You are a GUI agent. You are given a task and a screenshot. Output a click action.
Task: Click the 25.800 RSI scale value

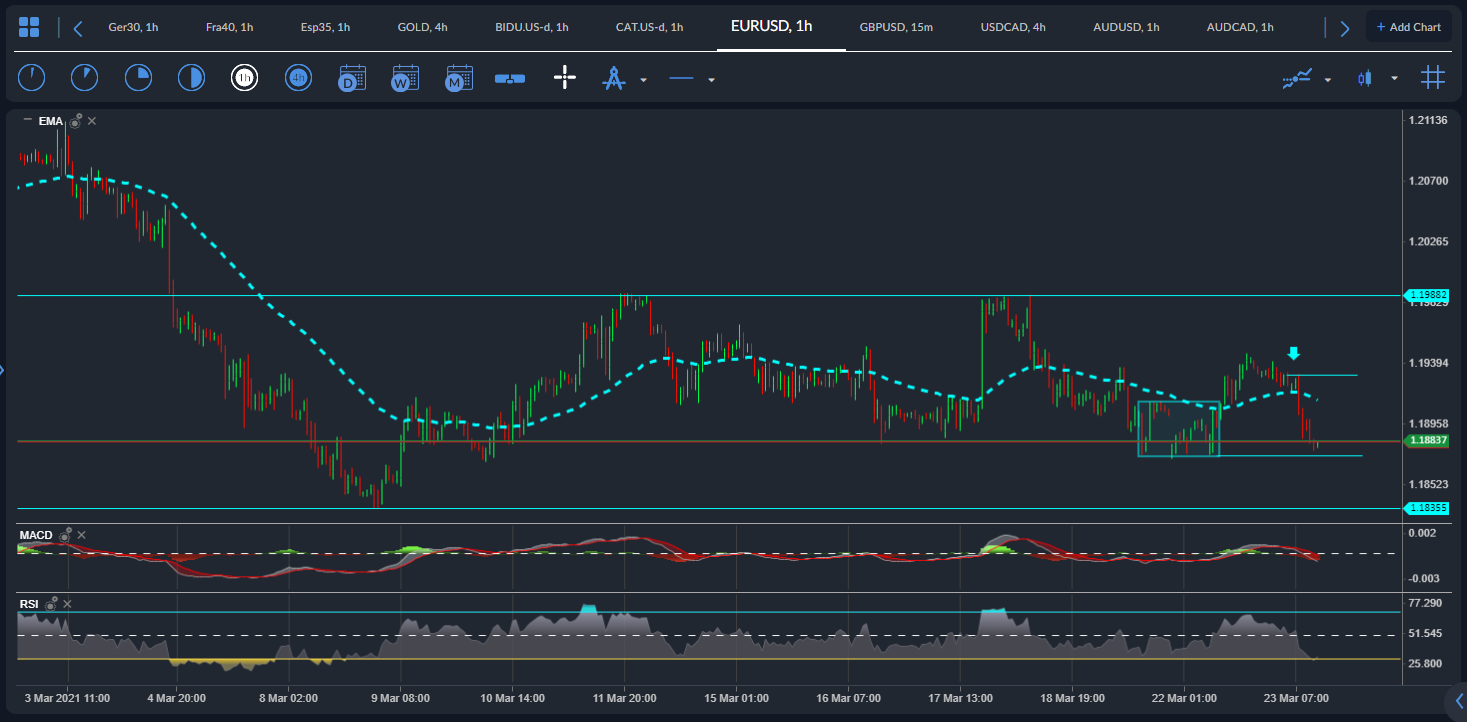coord(1425,663)
